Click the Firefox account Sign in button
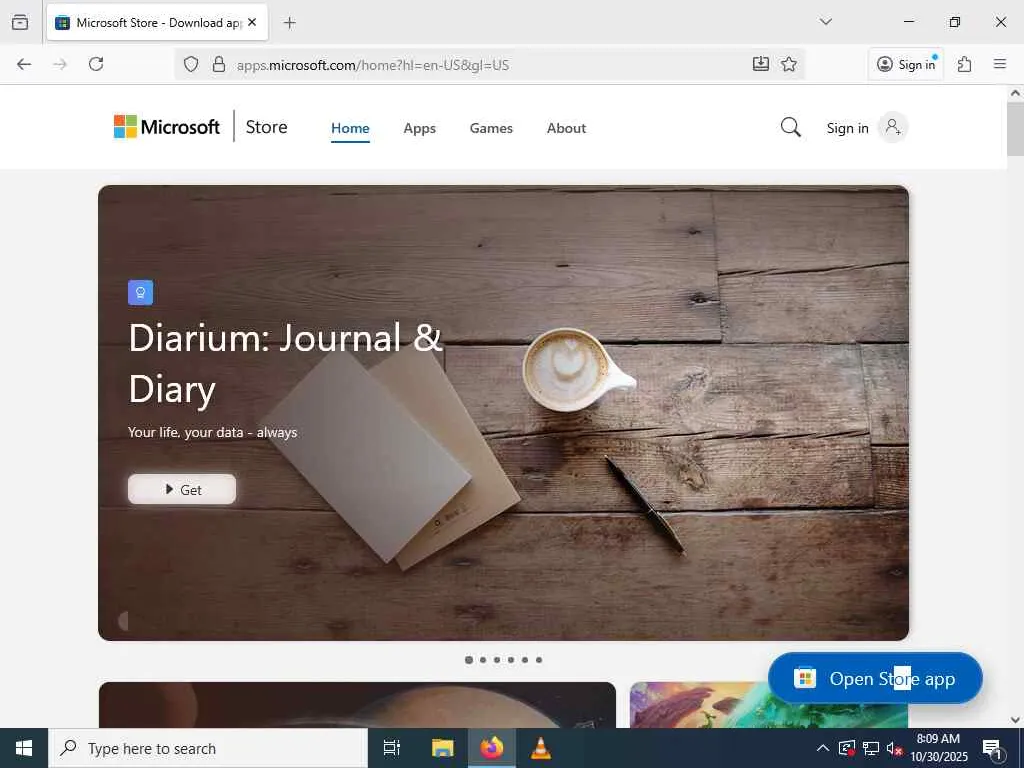Image resolution: width=1024 pixels, height=768 pixels. pos(906,64)
